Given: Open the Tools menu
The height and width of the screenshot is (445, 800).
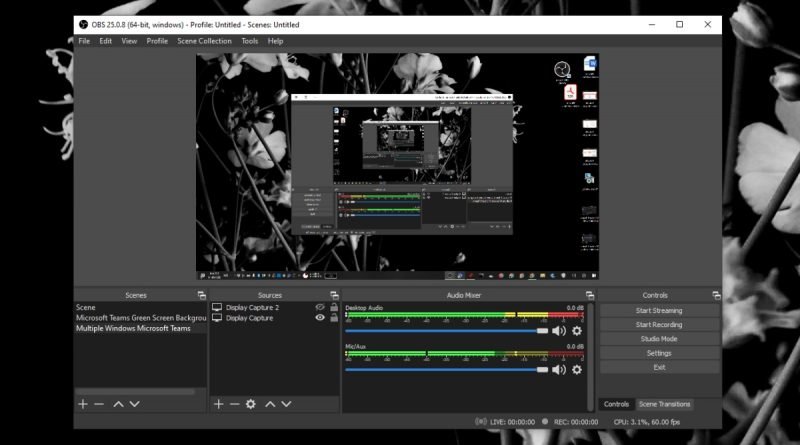Looking at the screenshot, I should pos(249,41).
